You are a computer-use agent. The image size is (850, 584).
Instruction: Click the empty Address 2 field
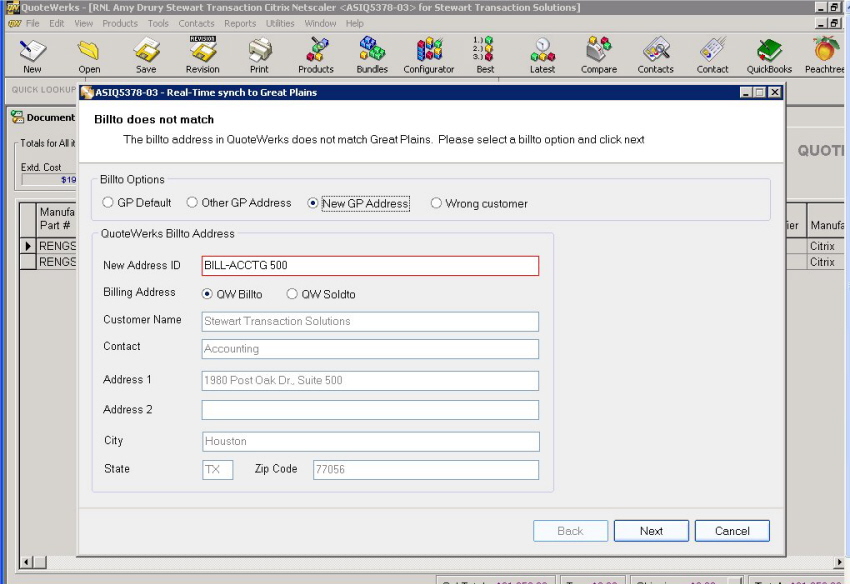(370, 409)
